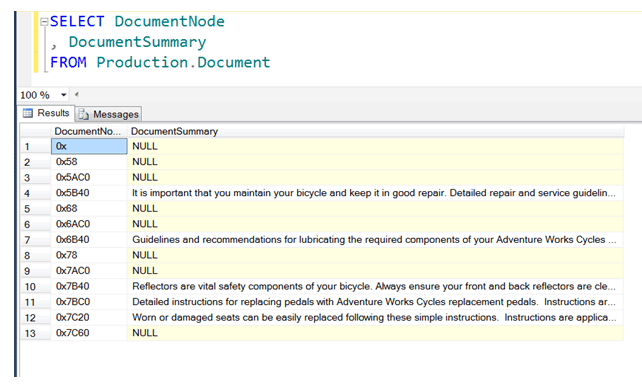This screenshot has width=642, height=390.
Task: Select the DocumentSummary column header
Action: click(x=375, y=131)
